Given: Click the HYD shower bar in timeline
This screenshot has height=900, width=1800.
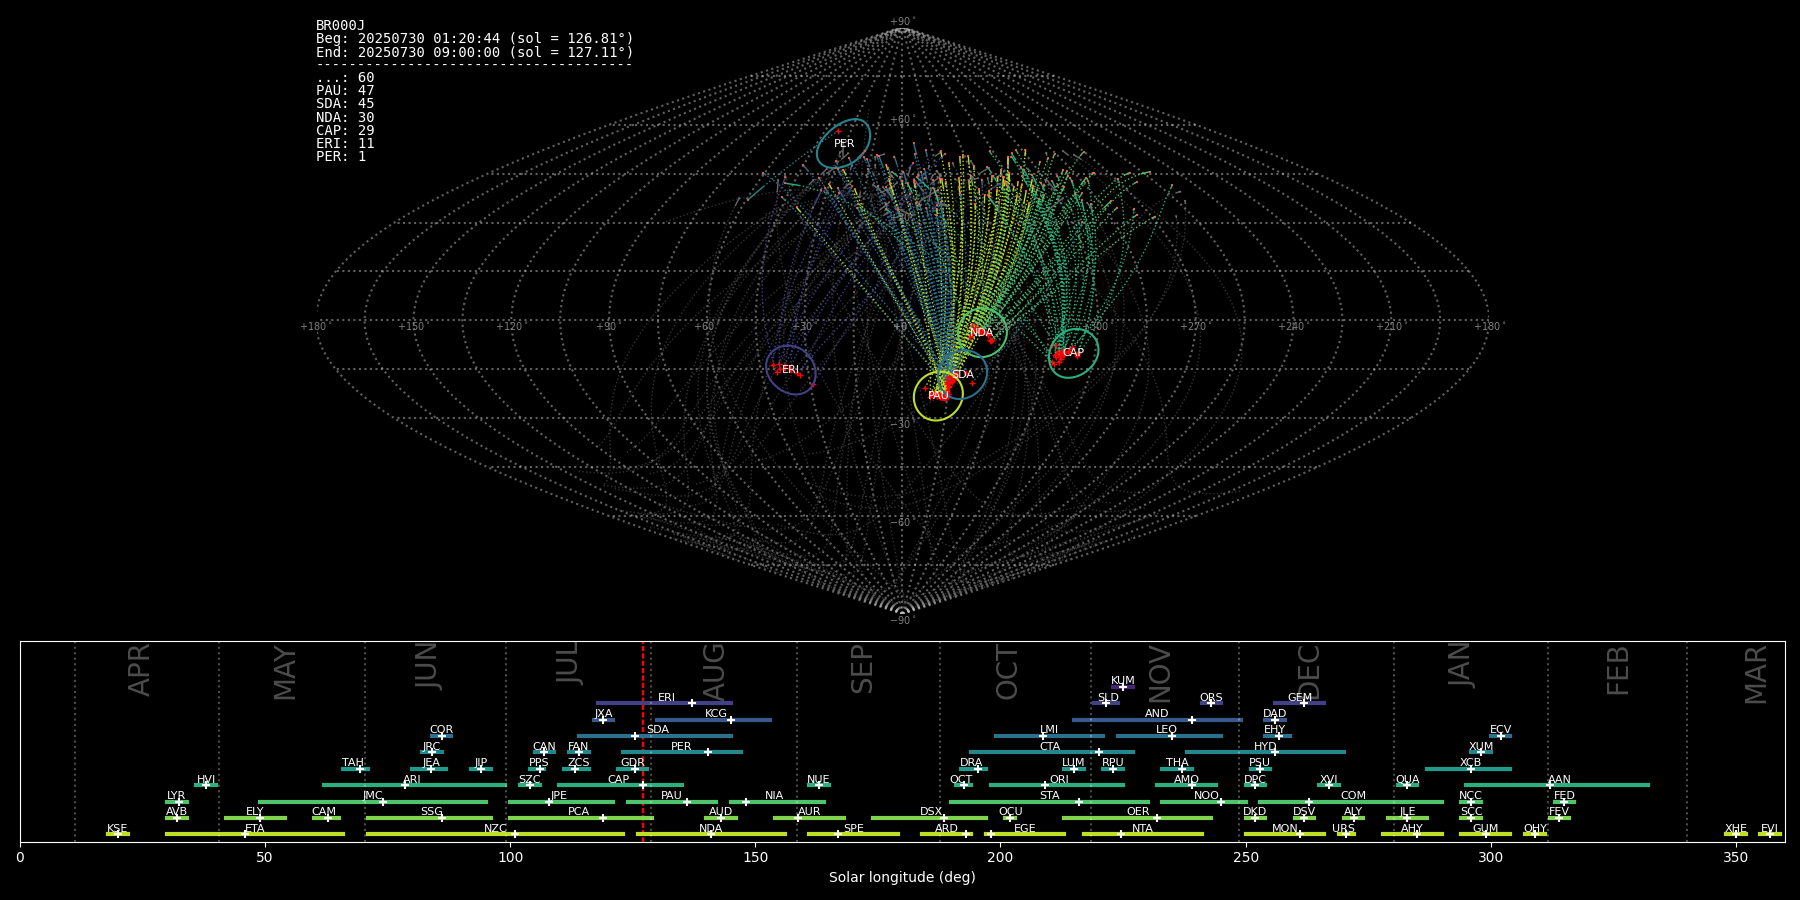Looking at the screenshot, I should coord(1265,752).
